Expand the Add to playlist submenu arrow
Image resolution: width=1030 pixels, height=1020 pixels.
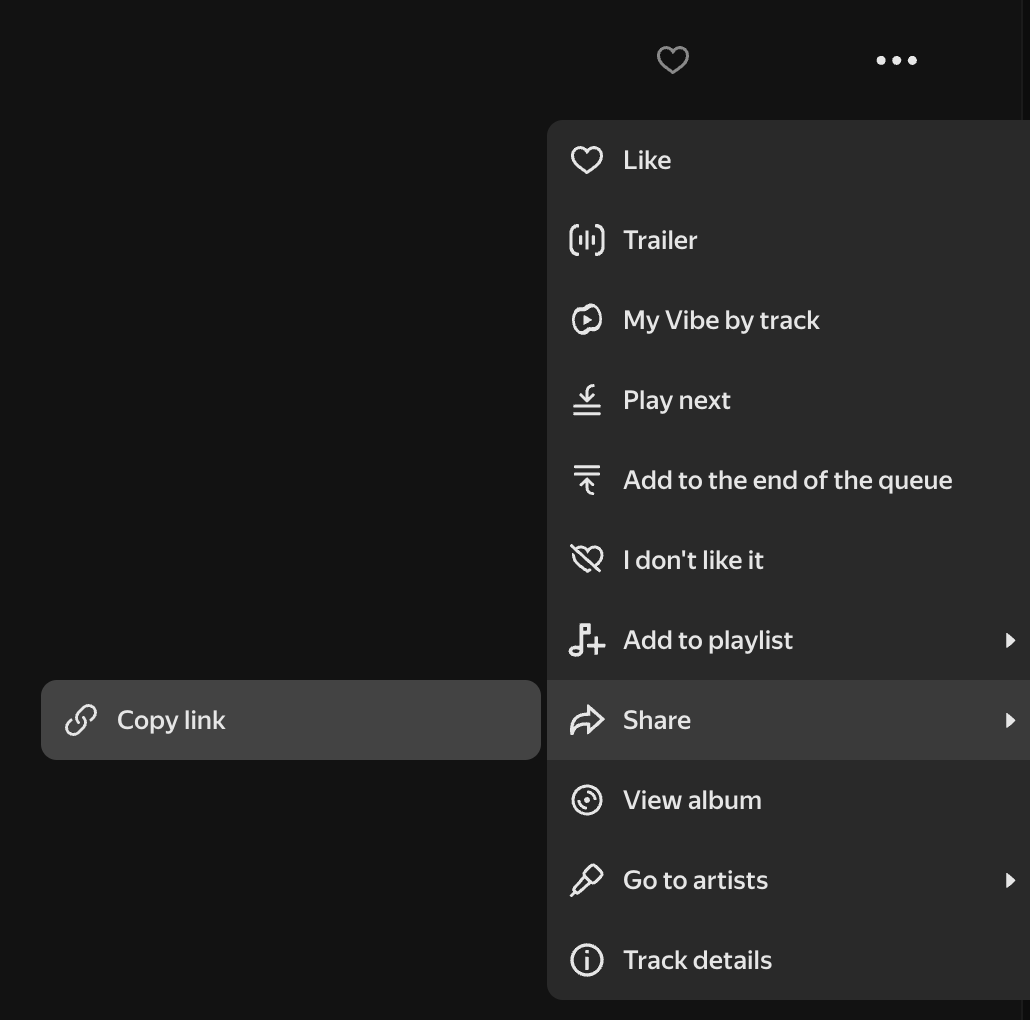(x=1010, y=640)
